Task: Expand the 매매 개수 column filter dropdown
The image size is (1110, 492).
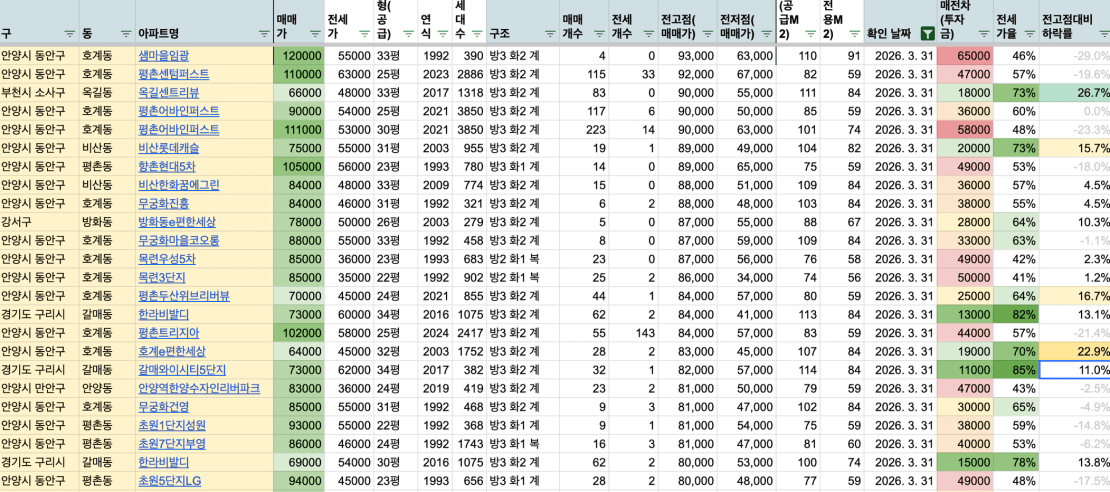Action: tap(598, 33)
